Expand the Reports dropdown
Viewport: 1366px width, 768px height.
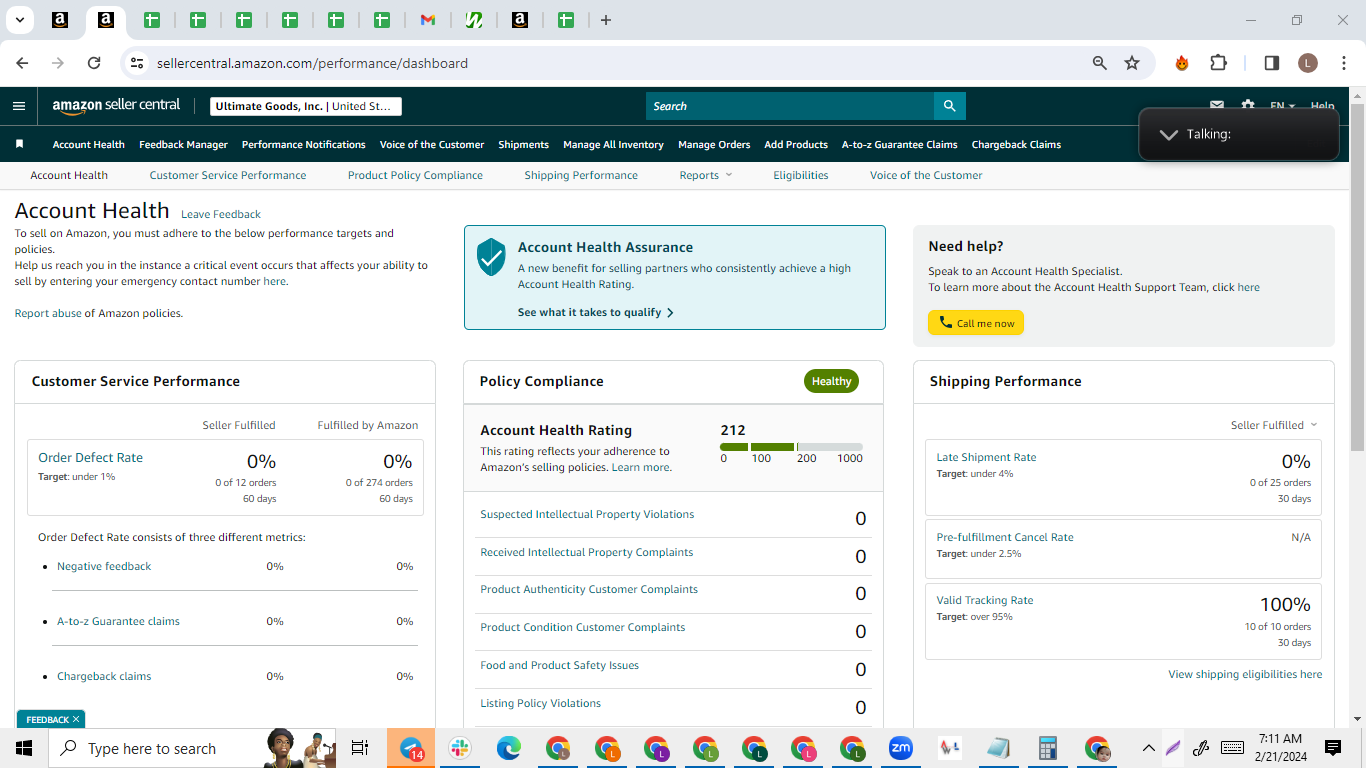click(x=706, y=175)
